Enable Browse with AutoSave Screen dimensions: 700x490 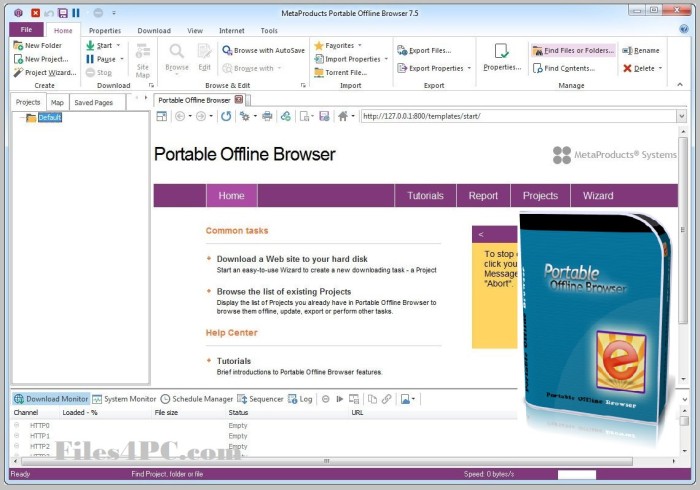click(263, 50)
